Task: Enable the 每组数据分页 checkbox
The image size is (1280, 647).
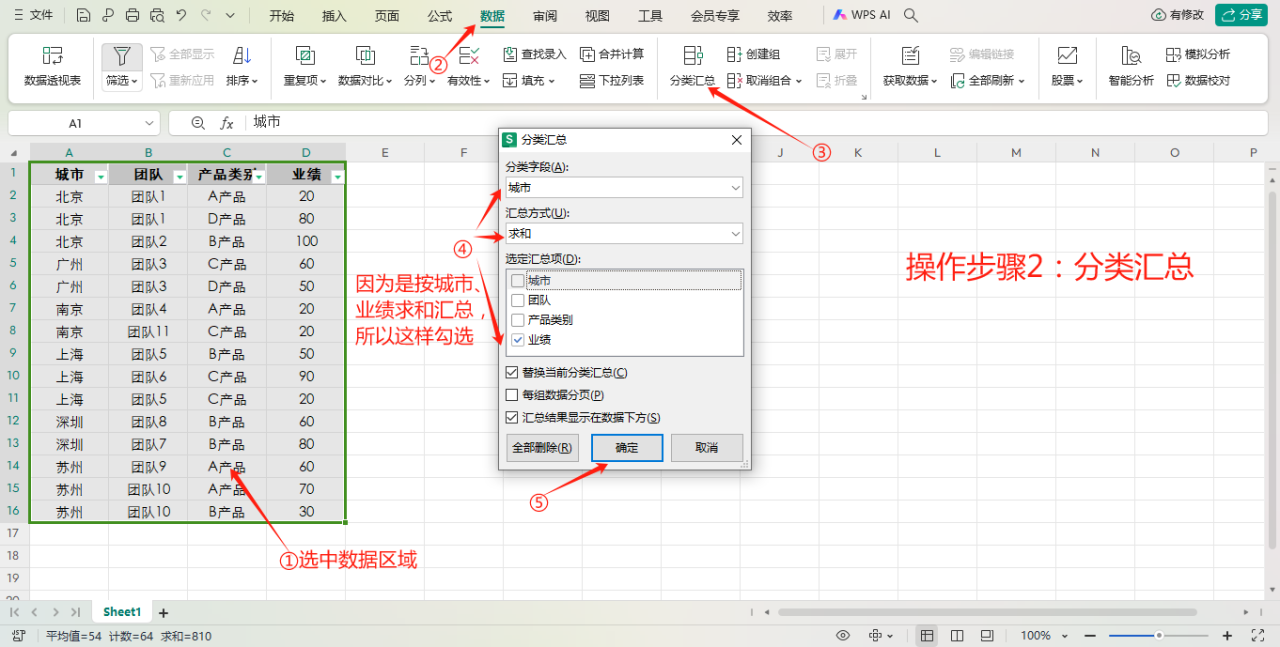Action: 512,395
